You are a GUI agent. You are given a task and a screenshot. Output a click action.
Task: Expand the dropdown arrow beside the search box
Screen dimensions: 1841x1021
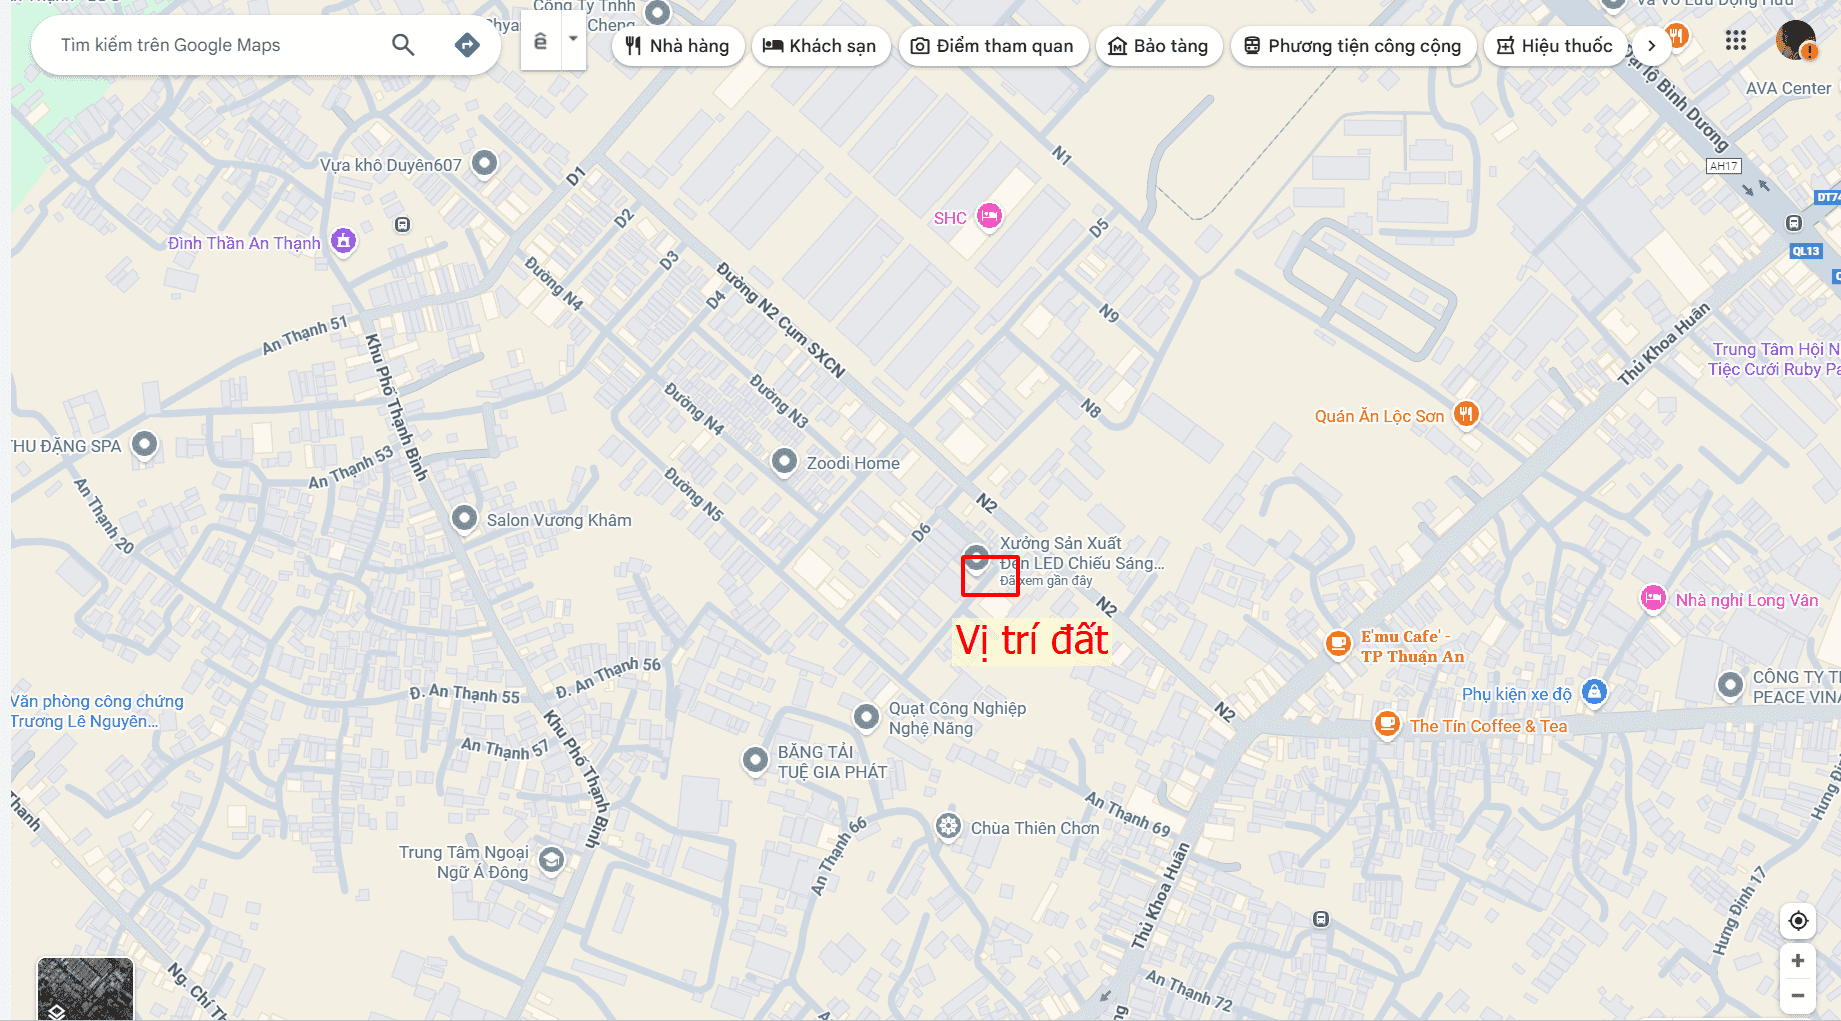tap(573, 40)
